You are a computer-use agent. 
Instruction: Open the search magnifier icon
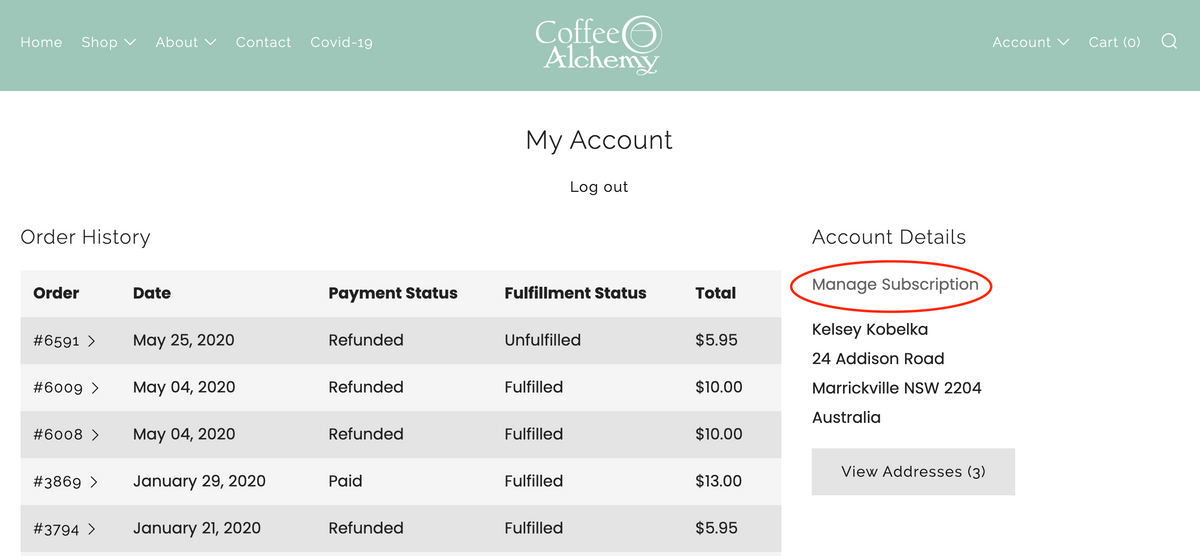click(1169, 42)
